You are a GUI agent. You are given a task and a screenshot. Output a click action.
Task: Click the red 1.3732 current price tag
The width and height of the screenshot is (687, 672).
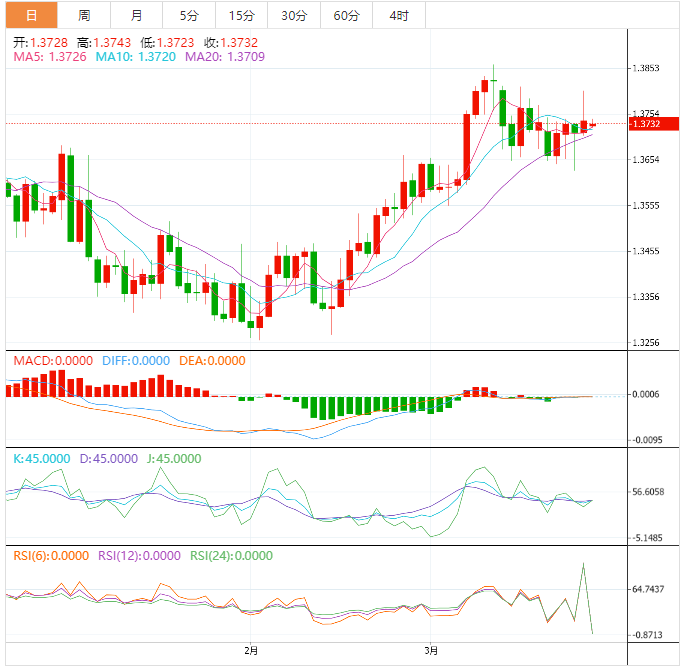click(654, 124)
